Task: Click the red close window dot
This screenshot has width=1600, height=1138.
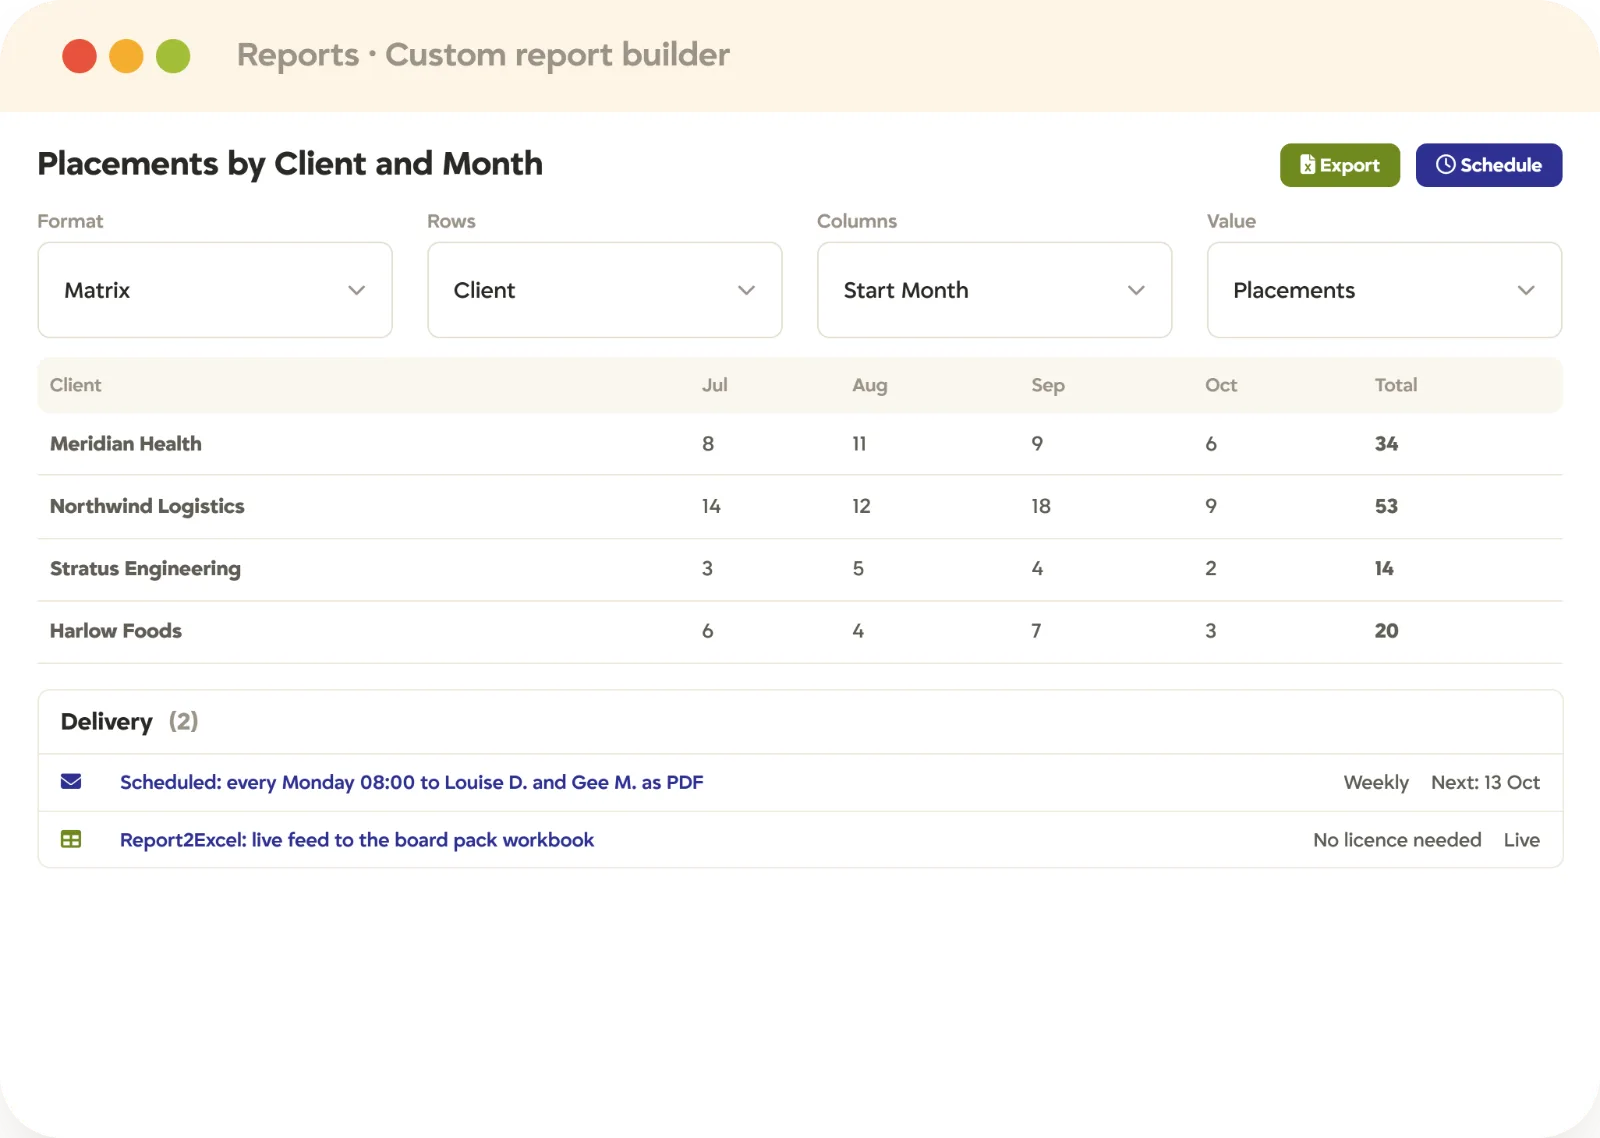Action: [80, 56]
